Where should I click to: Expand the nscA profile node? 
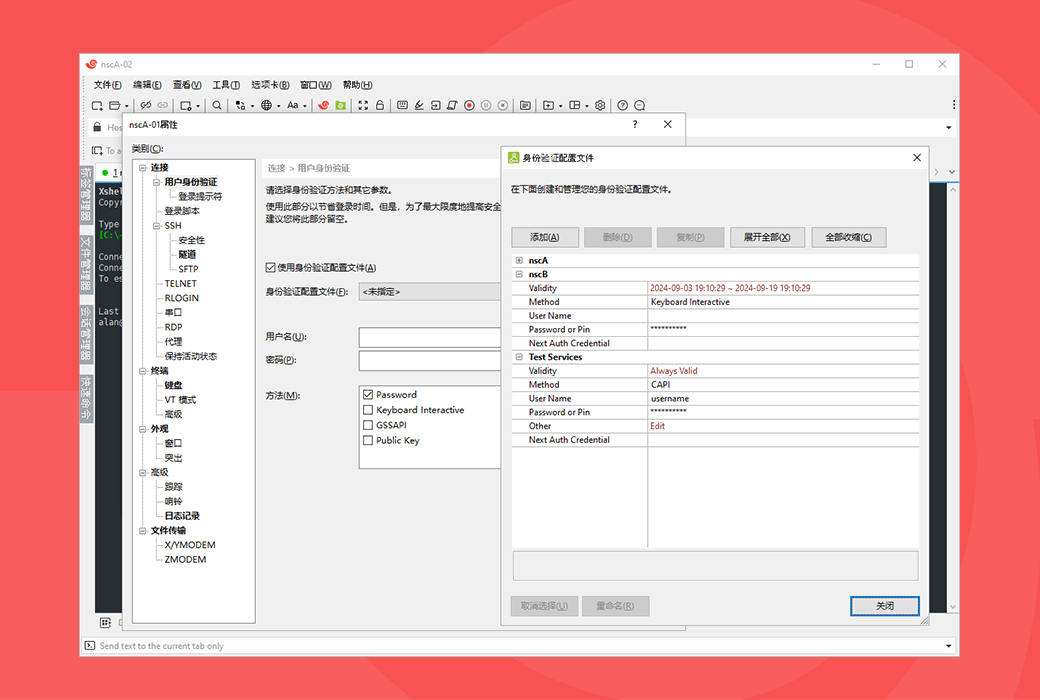(519, 261)
